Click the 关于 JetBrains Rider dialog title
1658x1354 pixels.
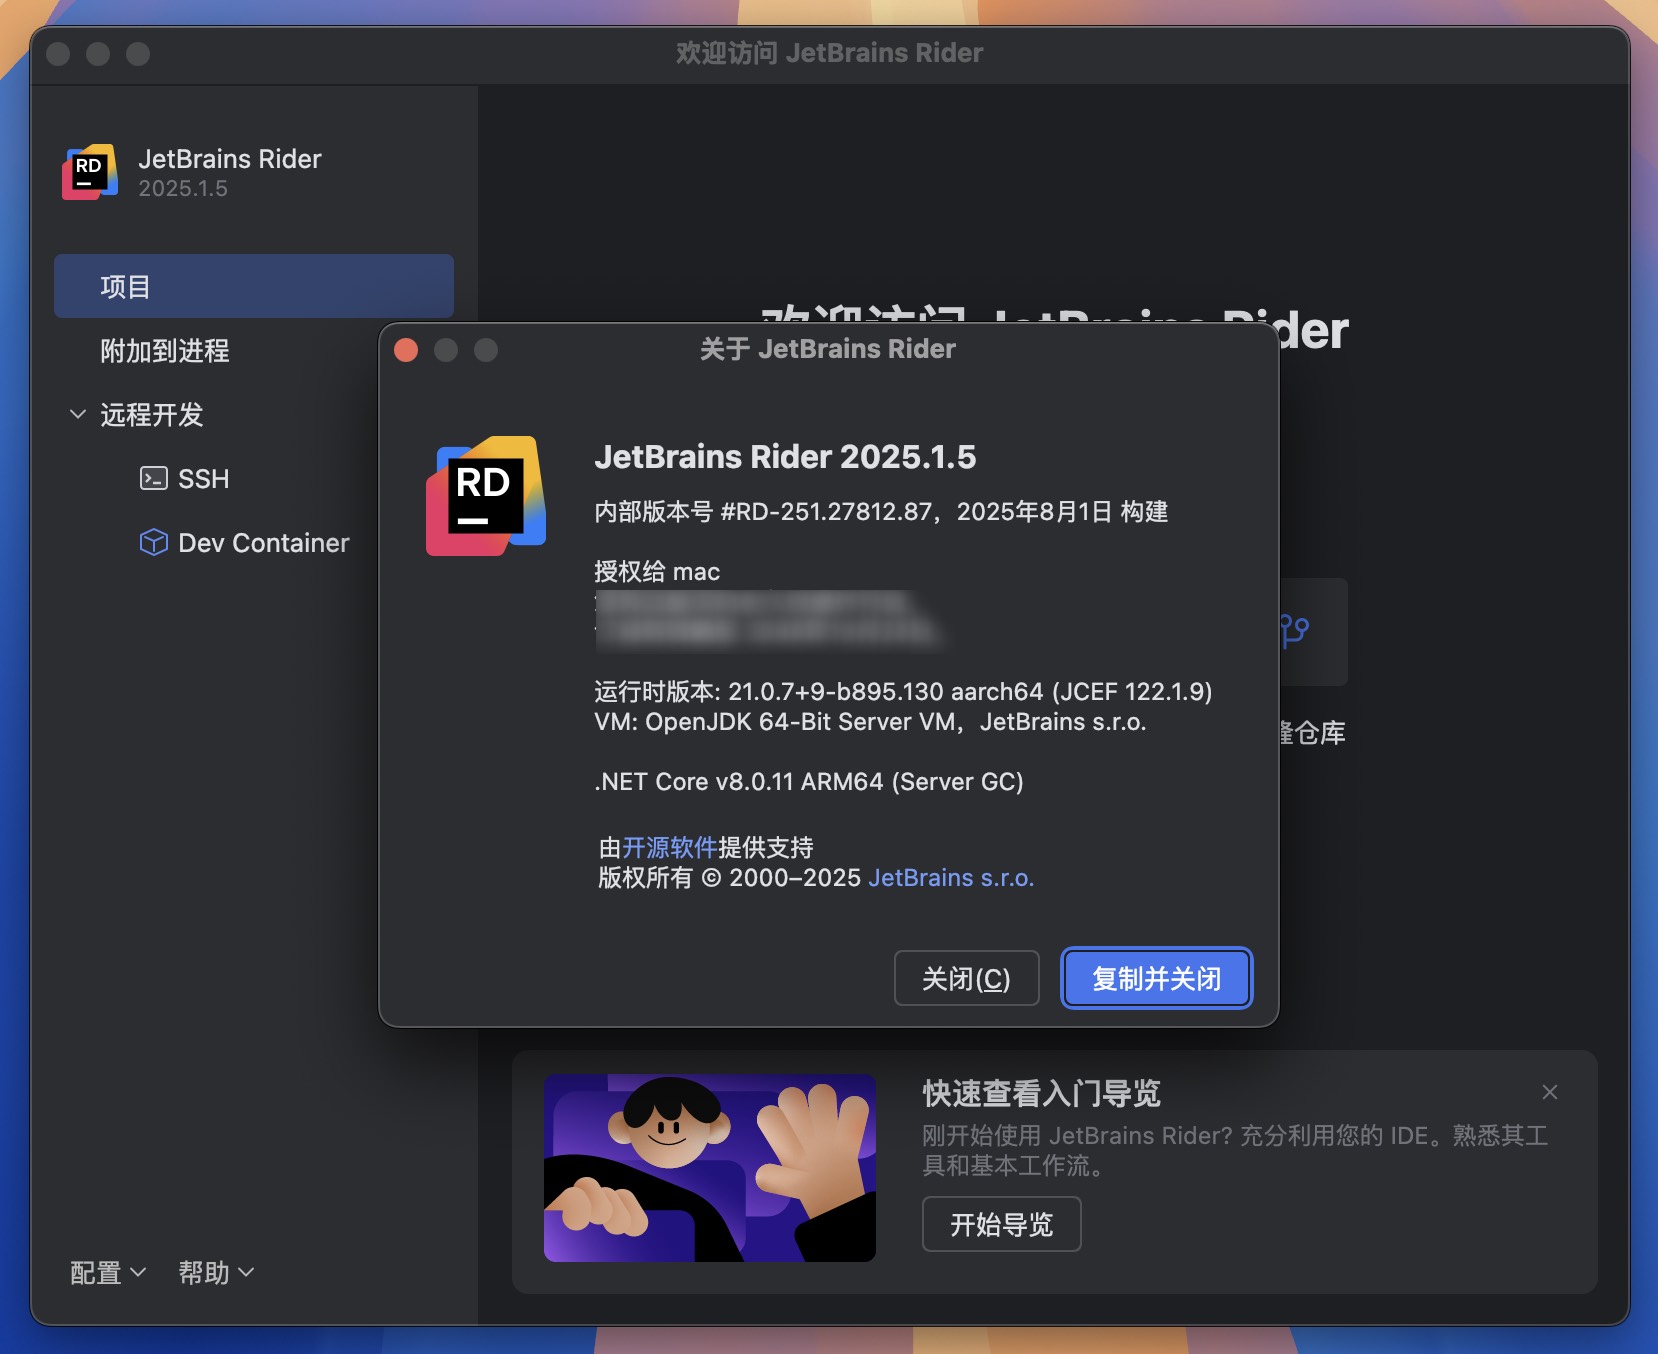(828, 348)
